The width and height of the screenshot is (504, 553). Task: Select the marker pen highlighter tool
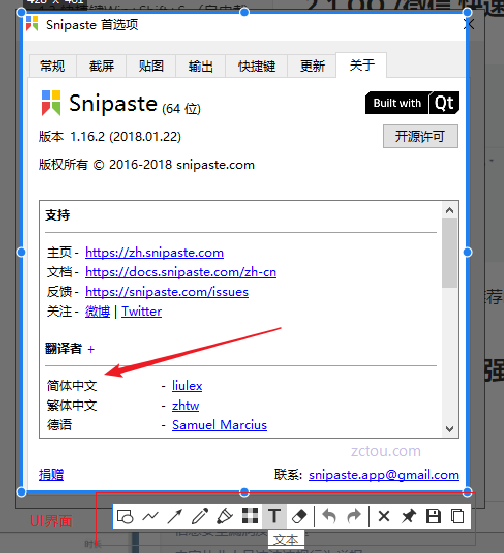(x=225, y=517)
